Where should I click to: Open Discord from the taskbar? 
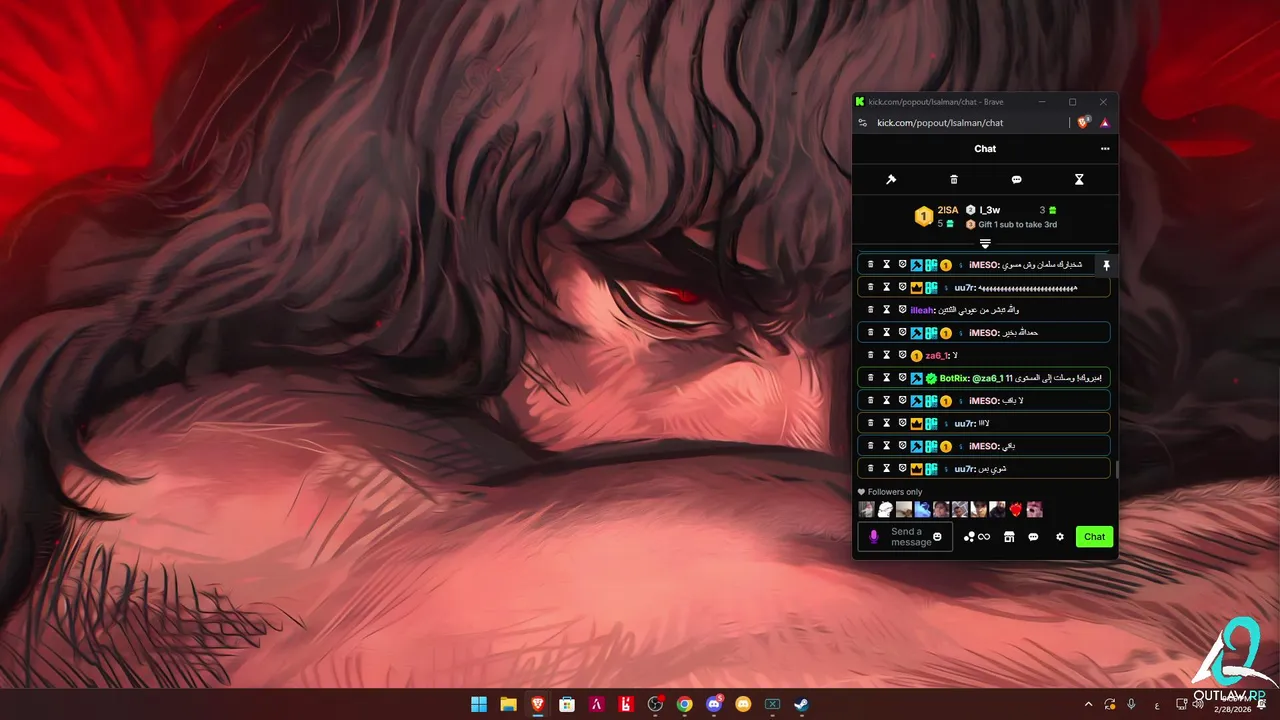(714, 704)
